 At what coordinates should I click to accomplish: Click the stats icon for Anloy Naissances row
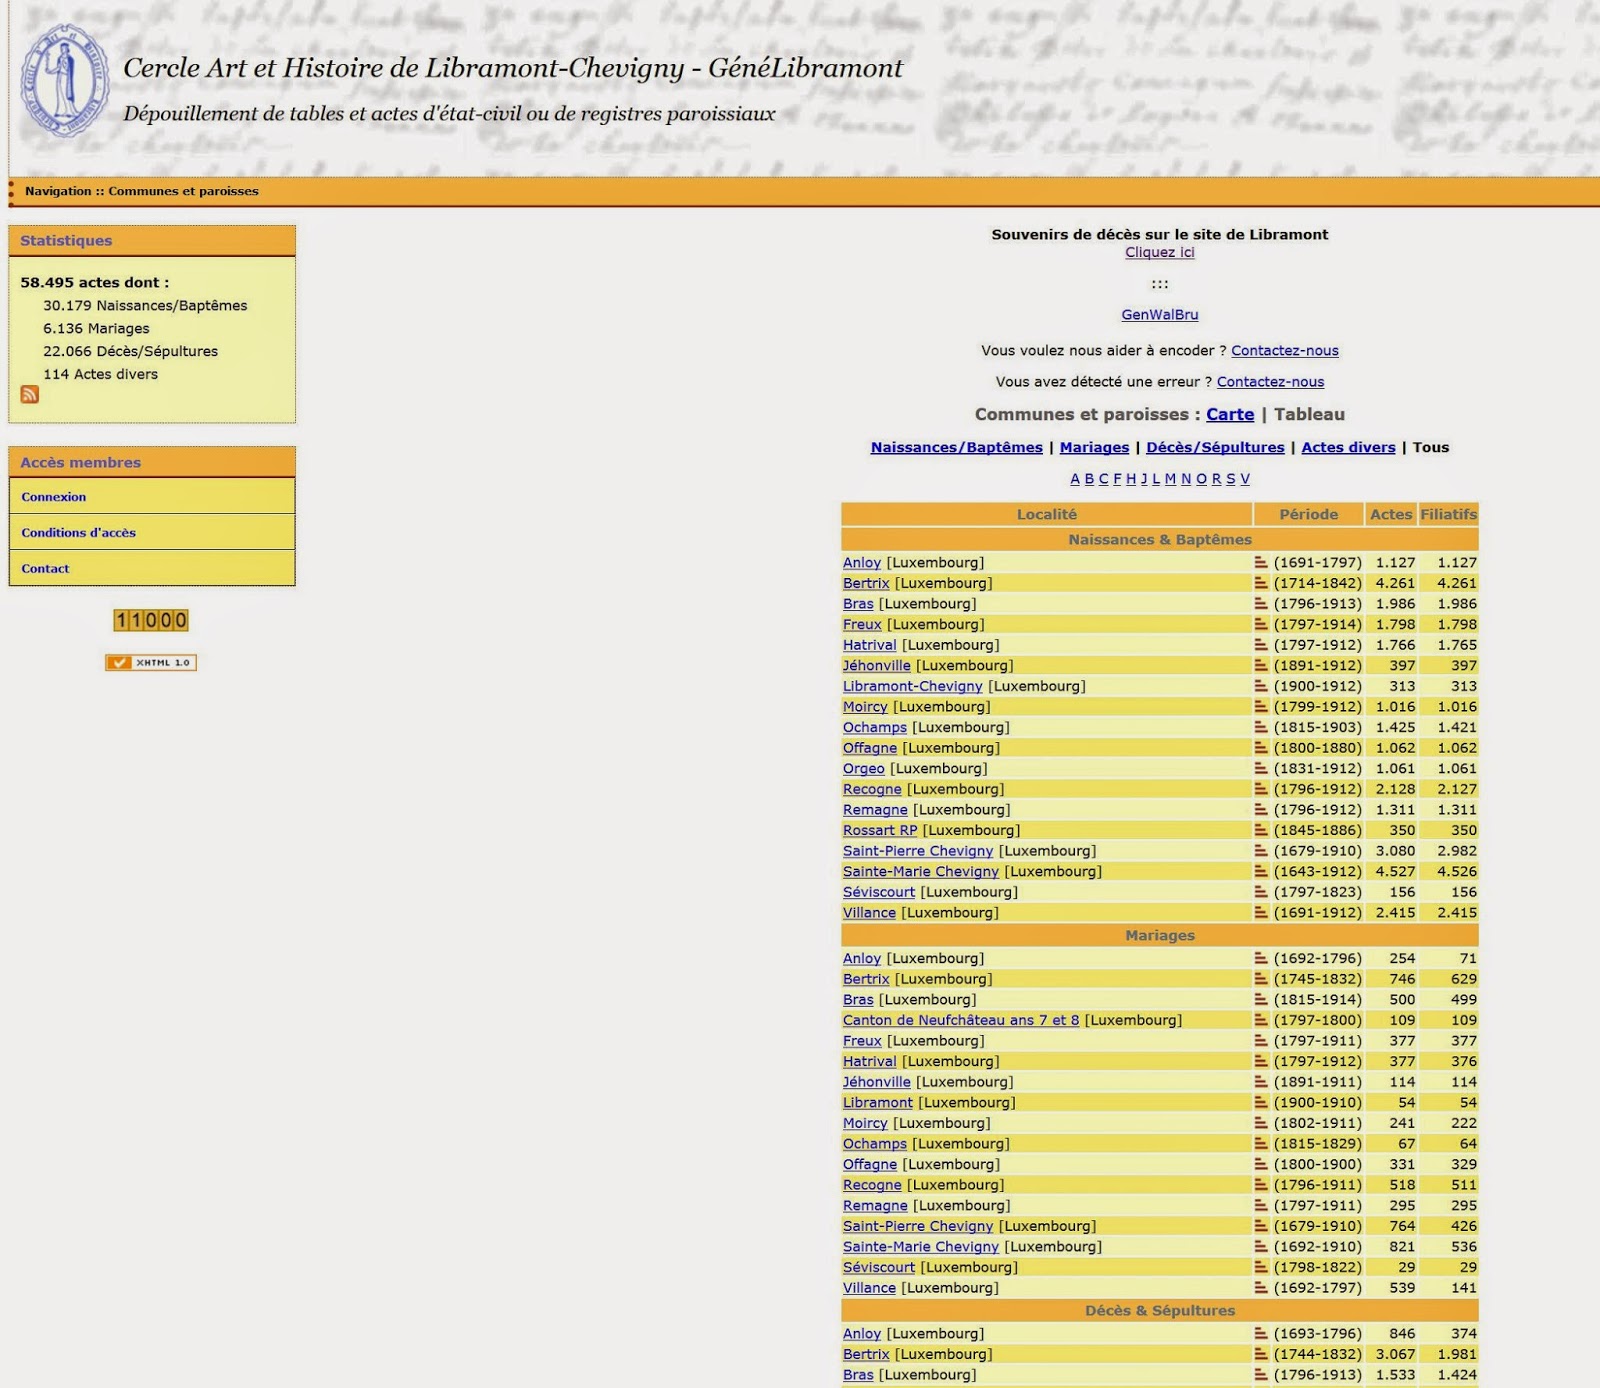(1260, 563)
